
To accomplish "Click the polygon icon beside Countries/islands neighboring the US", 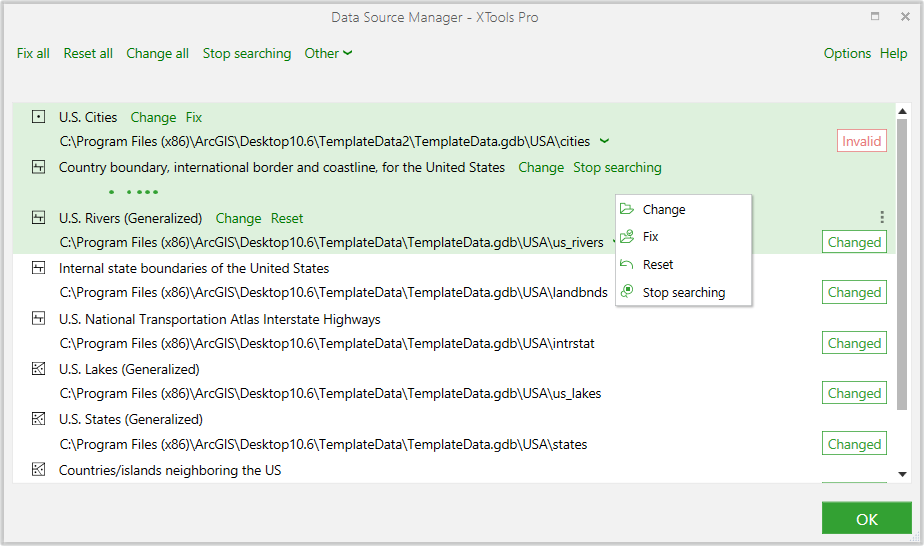I will point(38,469).
